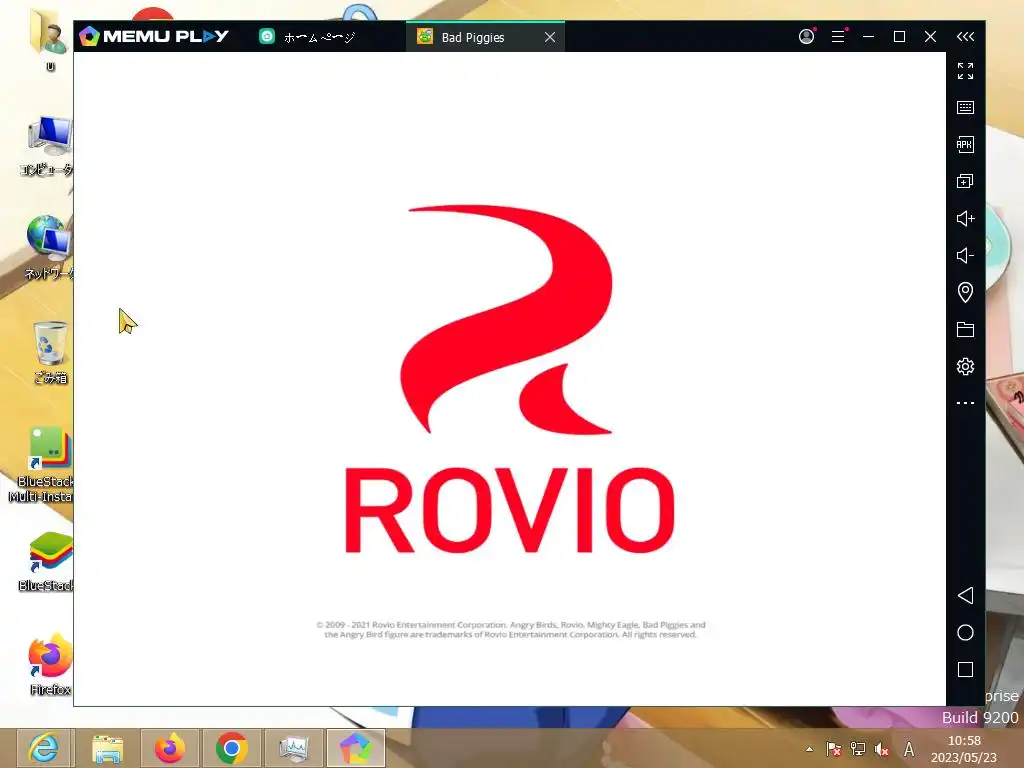Image resolution: width=1024 pixels, height=768 pixels.
Task: Show hidden system tray icons
Action: tap(810, 749)
